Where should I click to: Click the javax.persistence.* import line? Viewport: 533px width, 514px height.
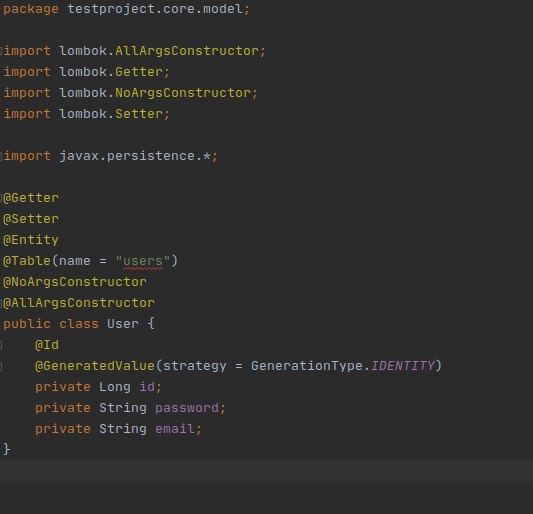[110, 156]
